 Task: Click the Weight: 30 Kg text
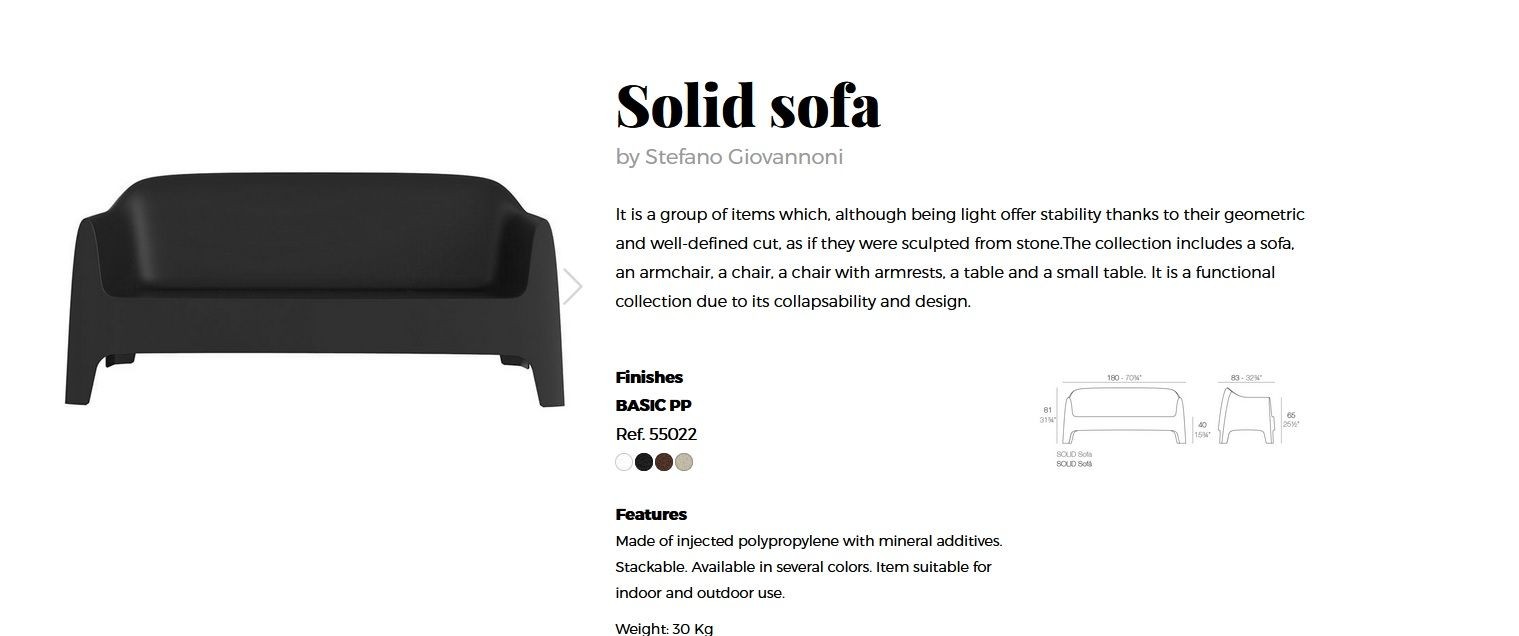664,629
